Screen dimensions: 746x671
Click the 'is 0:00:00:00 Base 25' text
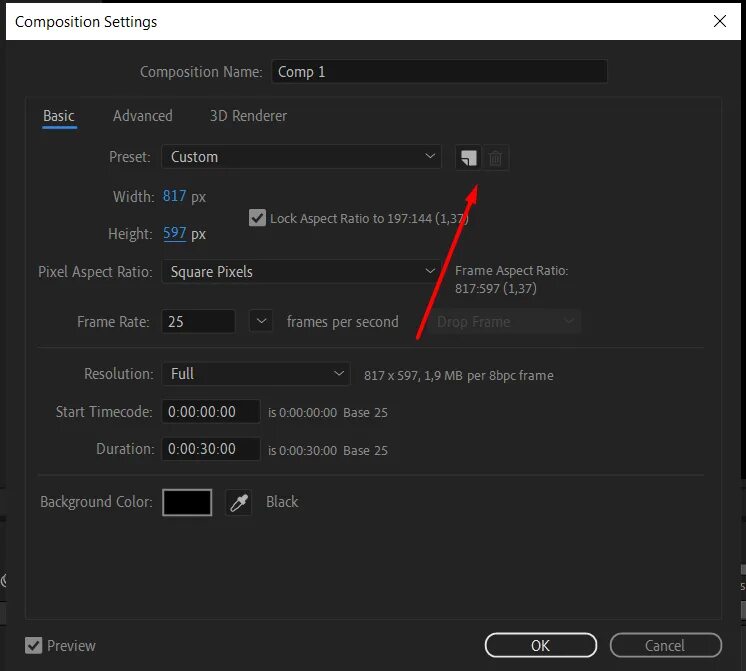pos(328,413)
